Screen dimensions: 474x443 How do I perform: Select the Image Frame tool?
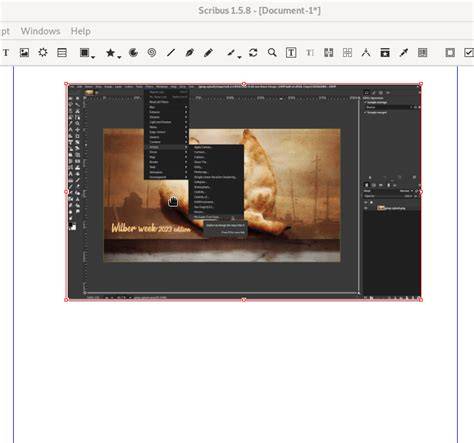tap(24, 53)
